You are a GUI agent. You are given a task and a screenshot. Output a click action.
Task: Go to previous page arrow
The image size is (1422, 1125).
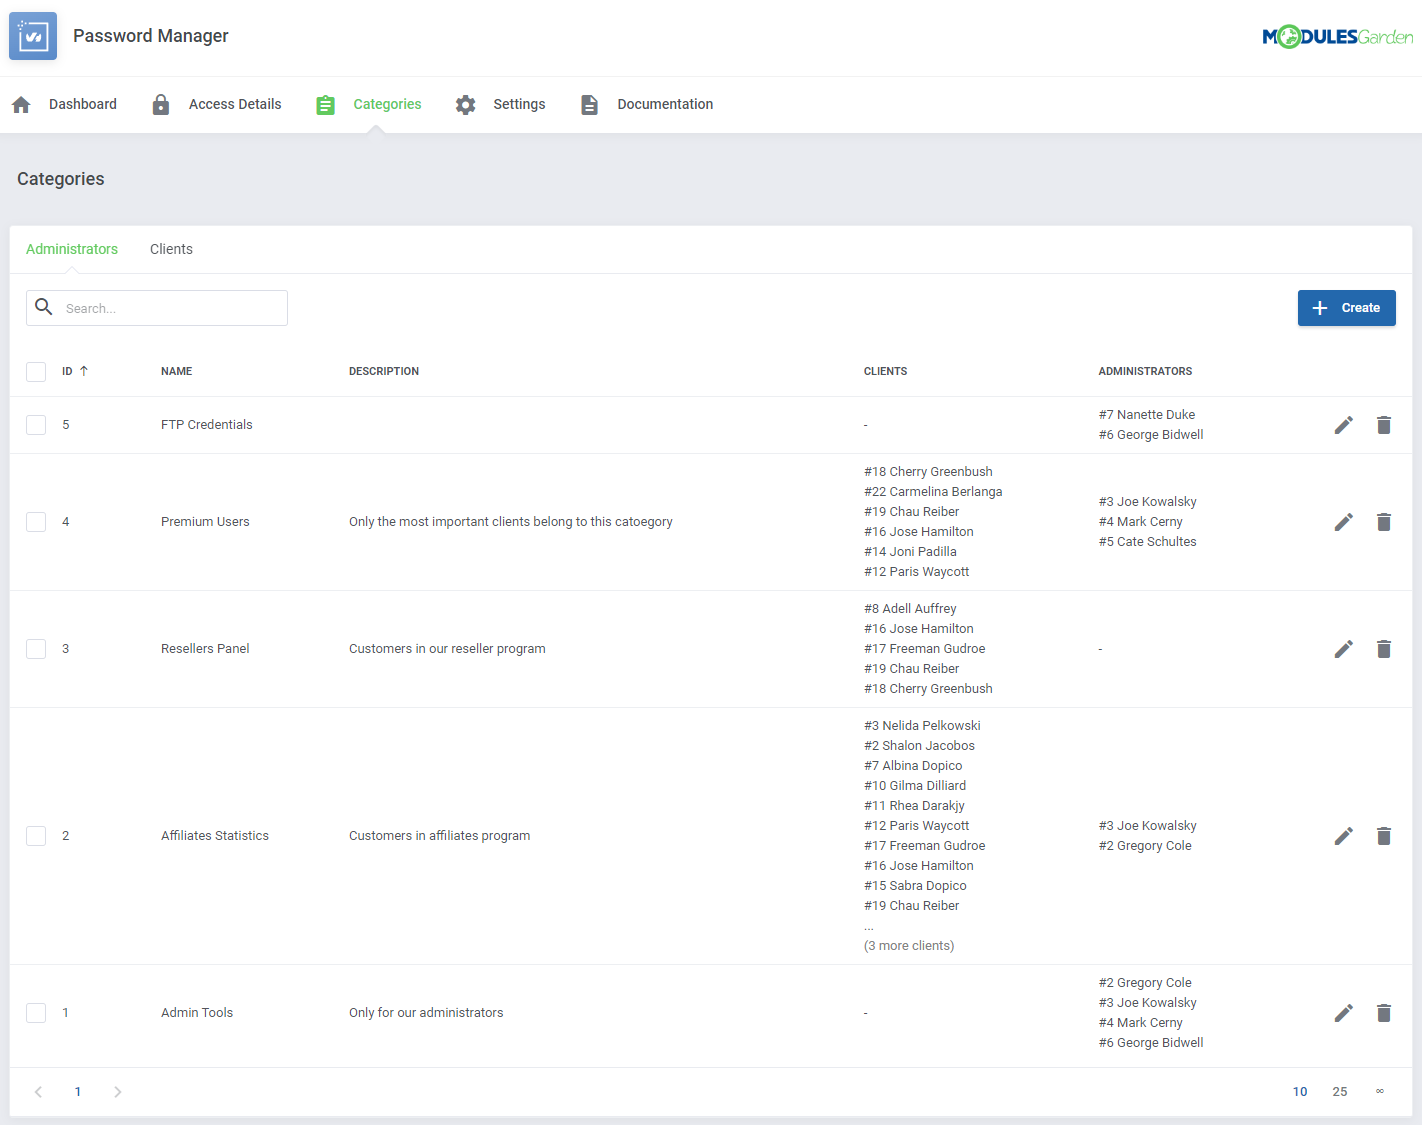(x=38, y=1092)
